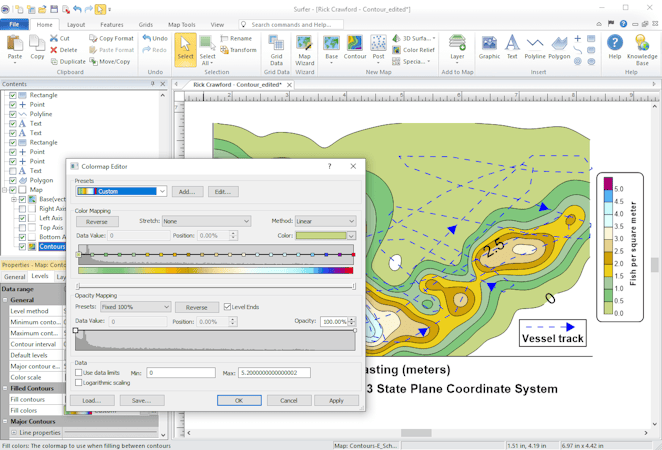The image size is (662, 450).
Task: Open the General properties tab
Action: 14,277
